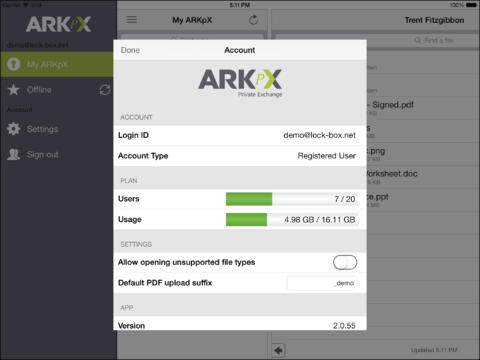Edit the Default PDF upload suffix field
This screenshot has height=360, width=480.
(322, 283)
